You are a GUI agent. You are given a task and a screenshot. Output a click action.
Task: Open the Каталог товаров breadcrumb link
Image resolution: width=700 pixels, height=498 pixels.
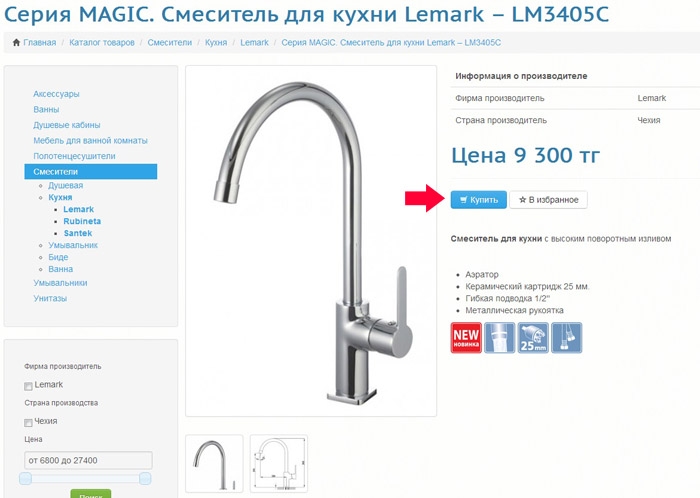(102, 42)
